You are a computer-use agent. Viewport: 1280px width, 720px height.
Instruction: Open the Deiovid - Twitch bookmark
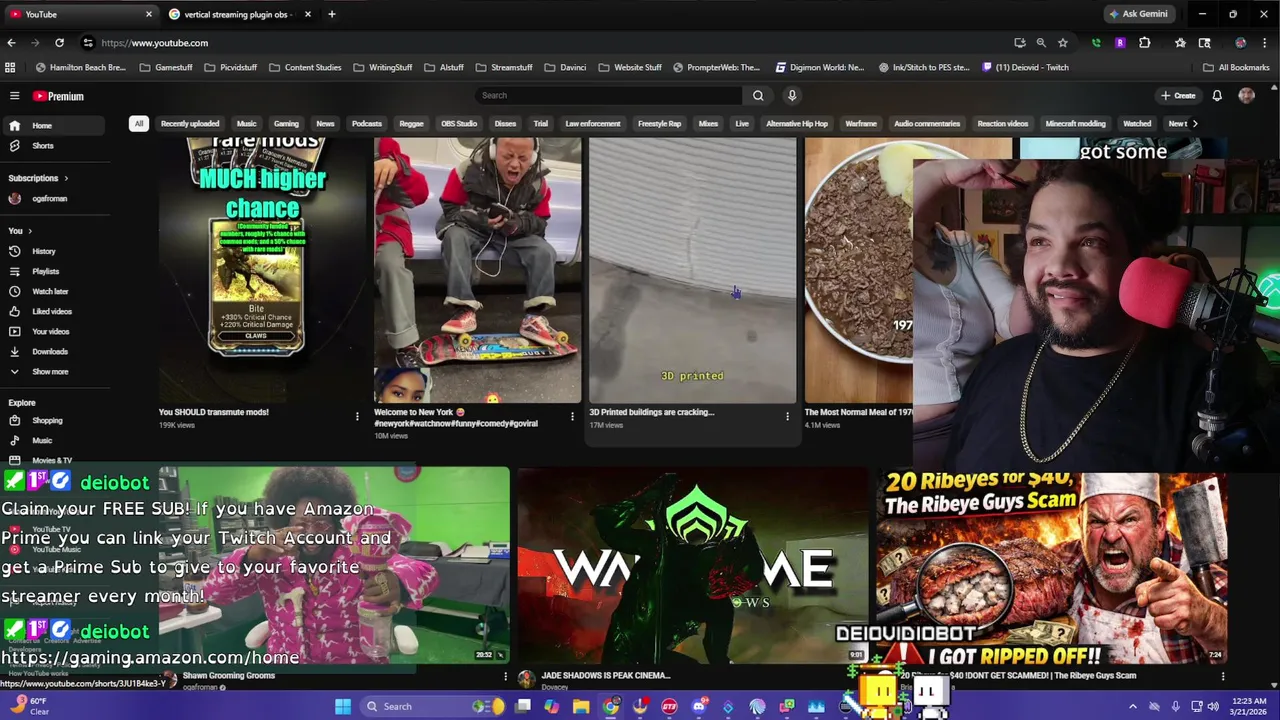pos(1025,67)
